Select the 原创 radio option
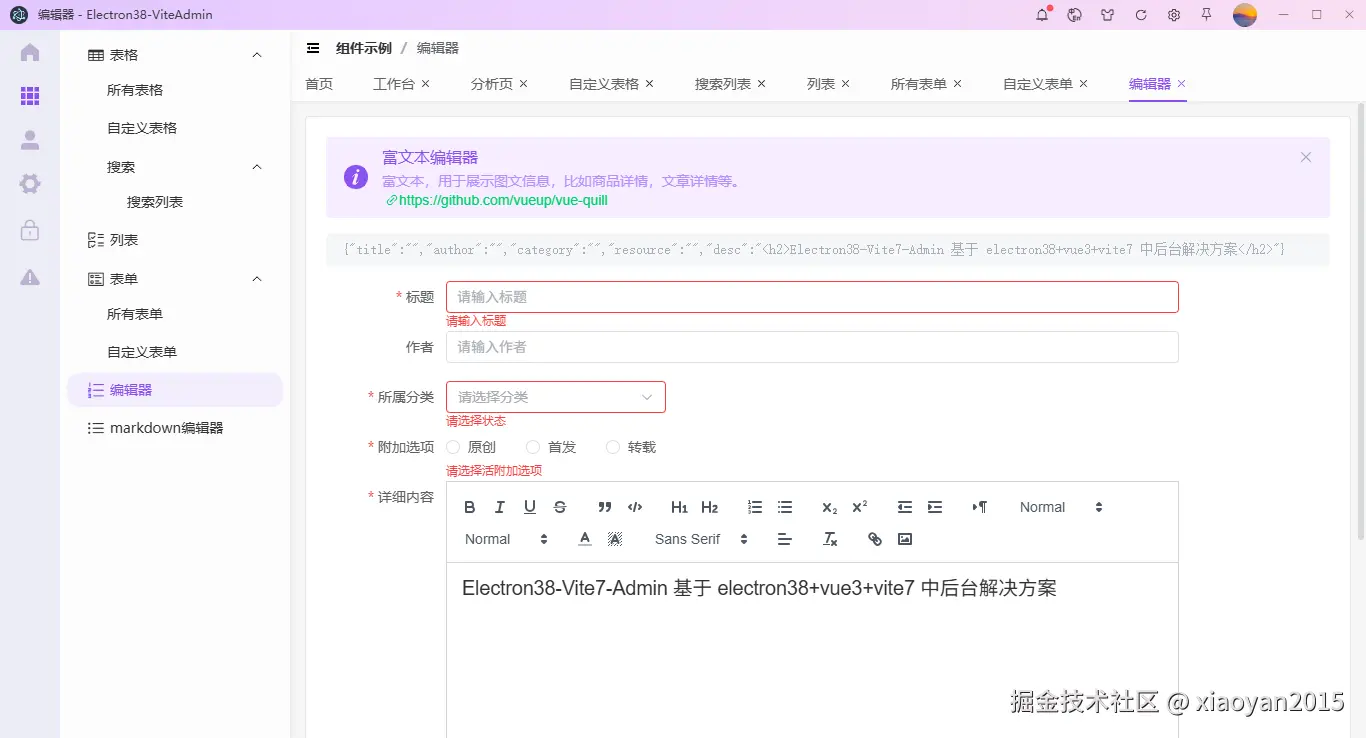Viewport: 1366px width, 738px height. pyautogui.click(x=453, y=447)
